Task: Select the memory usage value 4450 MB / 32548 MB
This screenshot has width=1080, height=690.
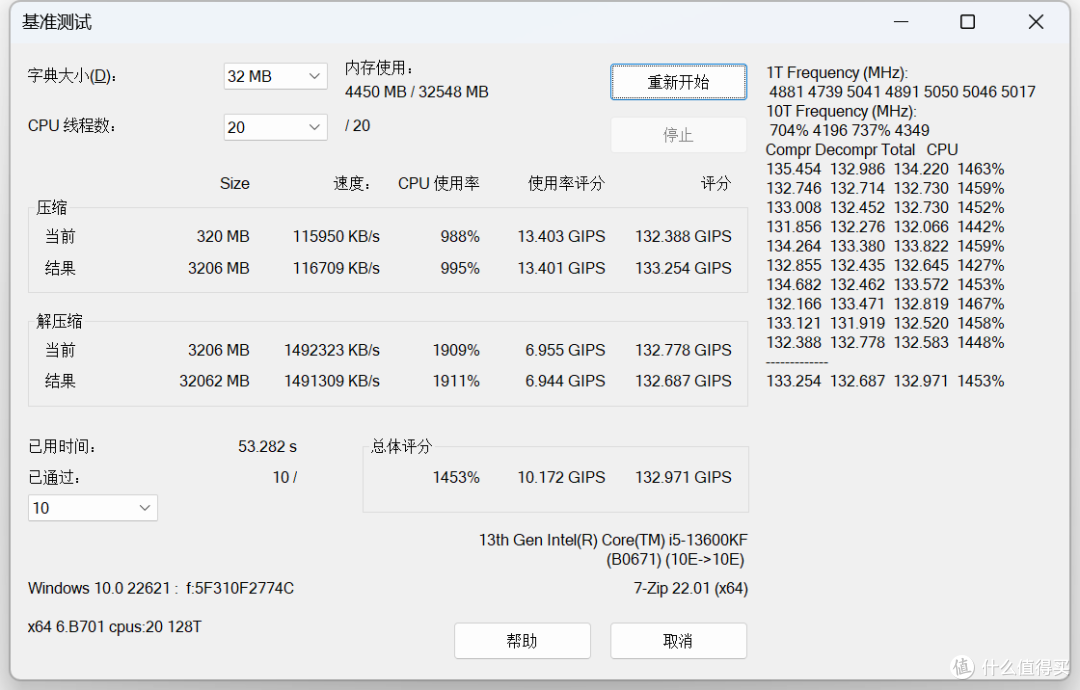Action: tap(417, 92)
